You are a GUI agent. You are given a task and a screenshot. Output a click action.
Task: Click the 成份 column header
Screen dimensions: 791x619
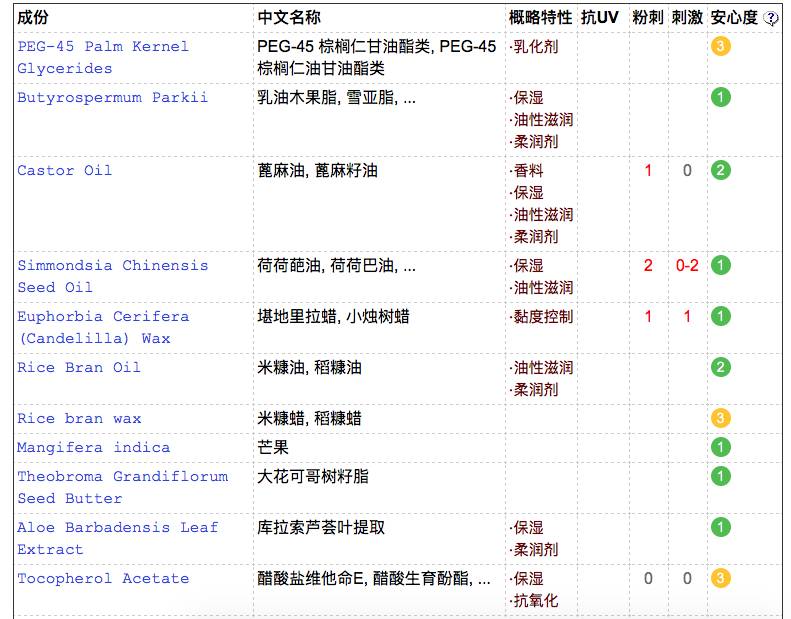tap(33, 18)
